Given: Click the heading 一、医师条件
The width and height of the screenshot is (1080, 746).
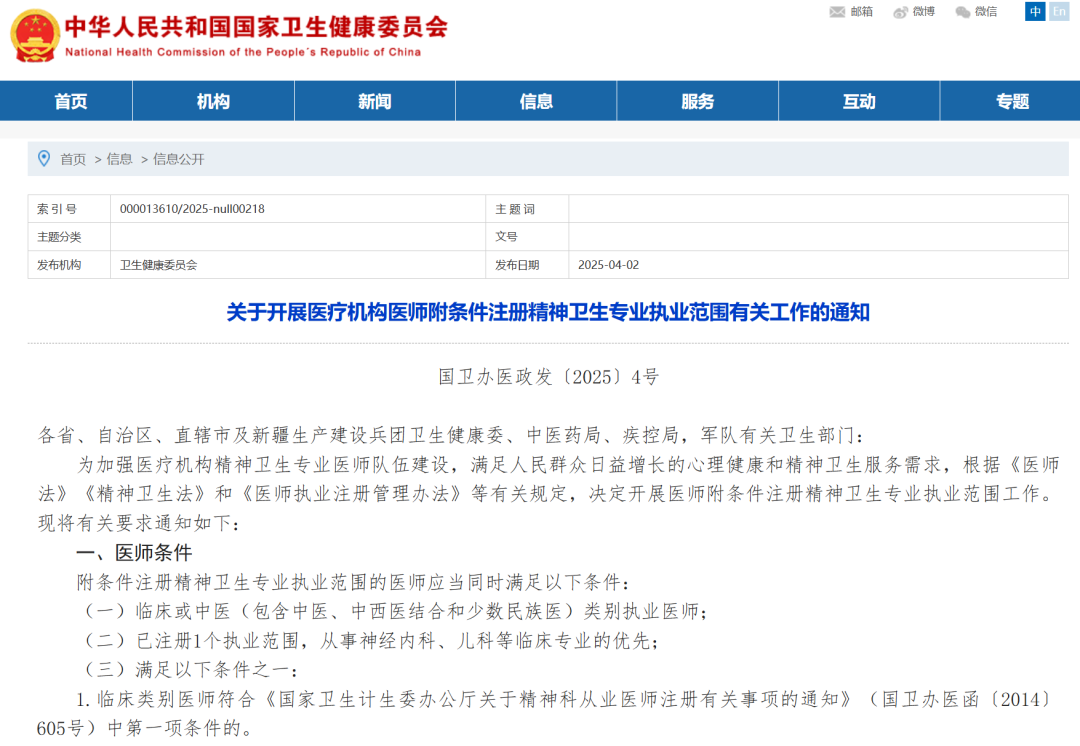Looking at the screenshot, I should [134, 552].
